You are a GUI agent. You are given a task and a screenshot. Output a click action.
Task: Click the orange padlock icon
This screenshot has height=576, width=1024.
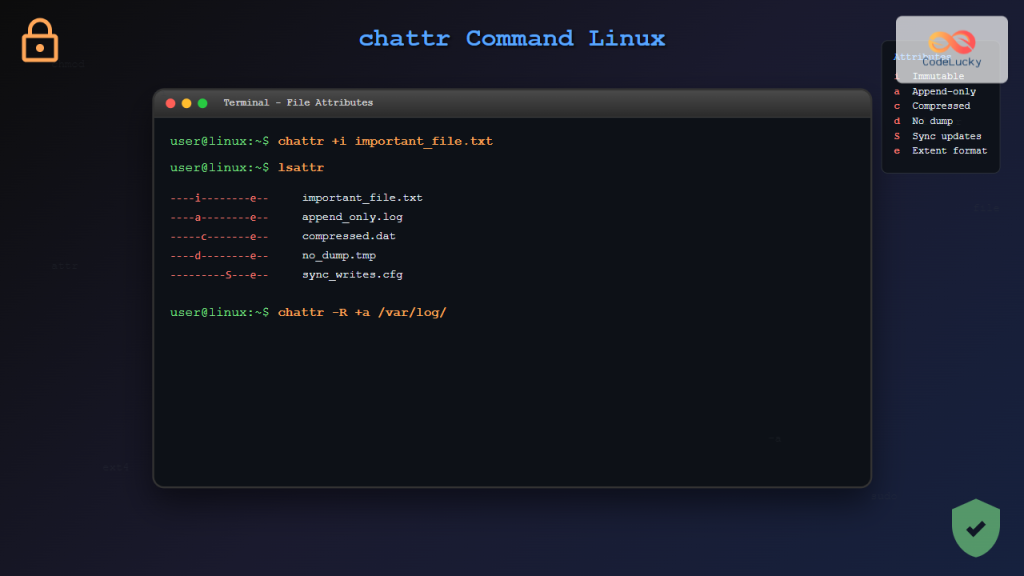point(39,41)
